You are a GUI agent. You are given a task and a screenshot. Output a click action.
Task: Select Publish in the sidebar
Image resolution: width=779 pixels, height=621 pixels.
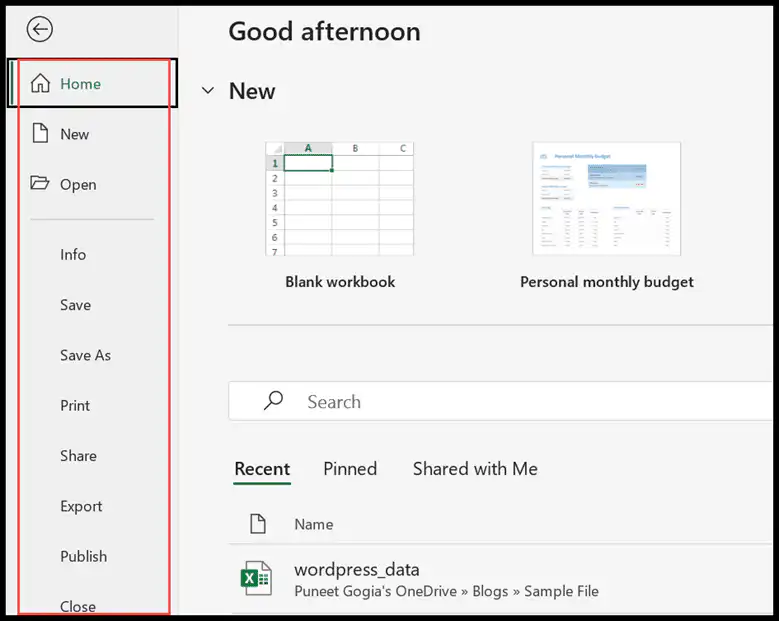83,556
